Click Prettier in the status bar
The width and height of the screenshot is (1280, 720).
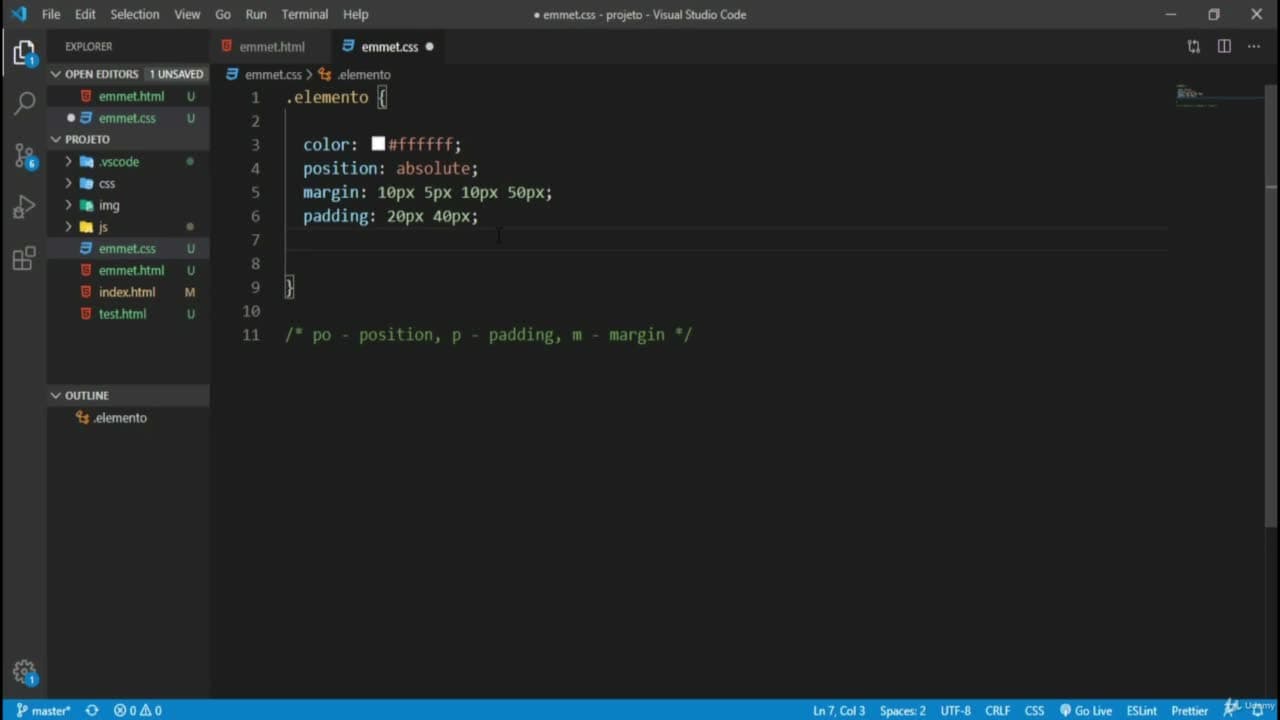[1189, 710]
